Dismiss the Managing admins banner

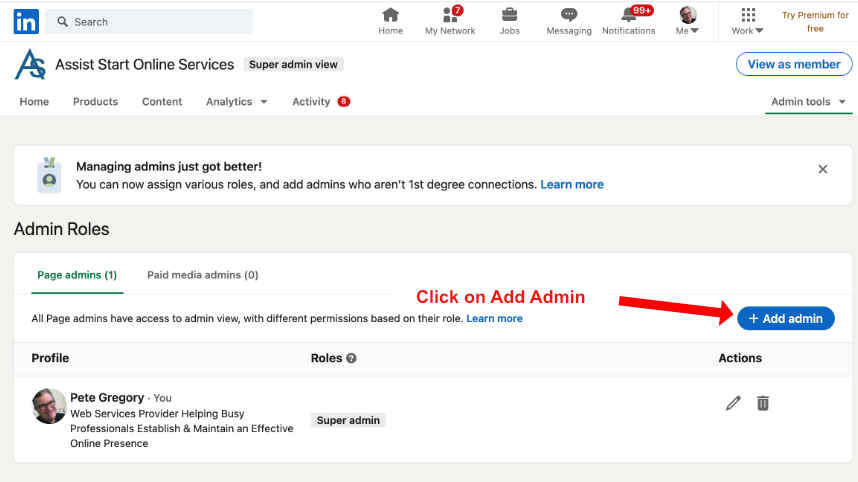tap(822, 169)
